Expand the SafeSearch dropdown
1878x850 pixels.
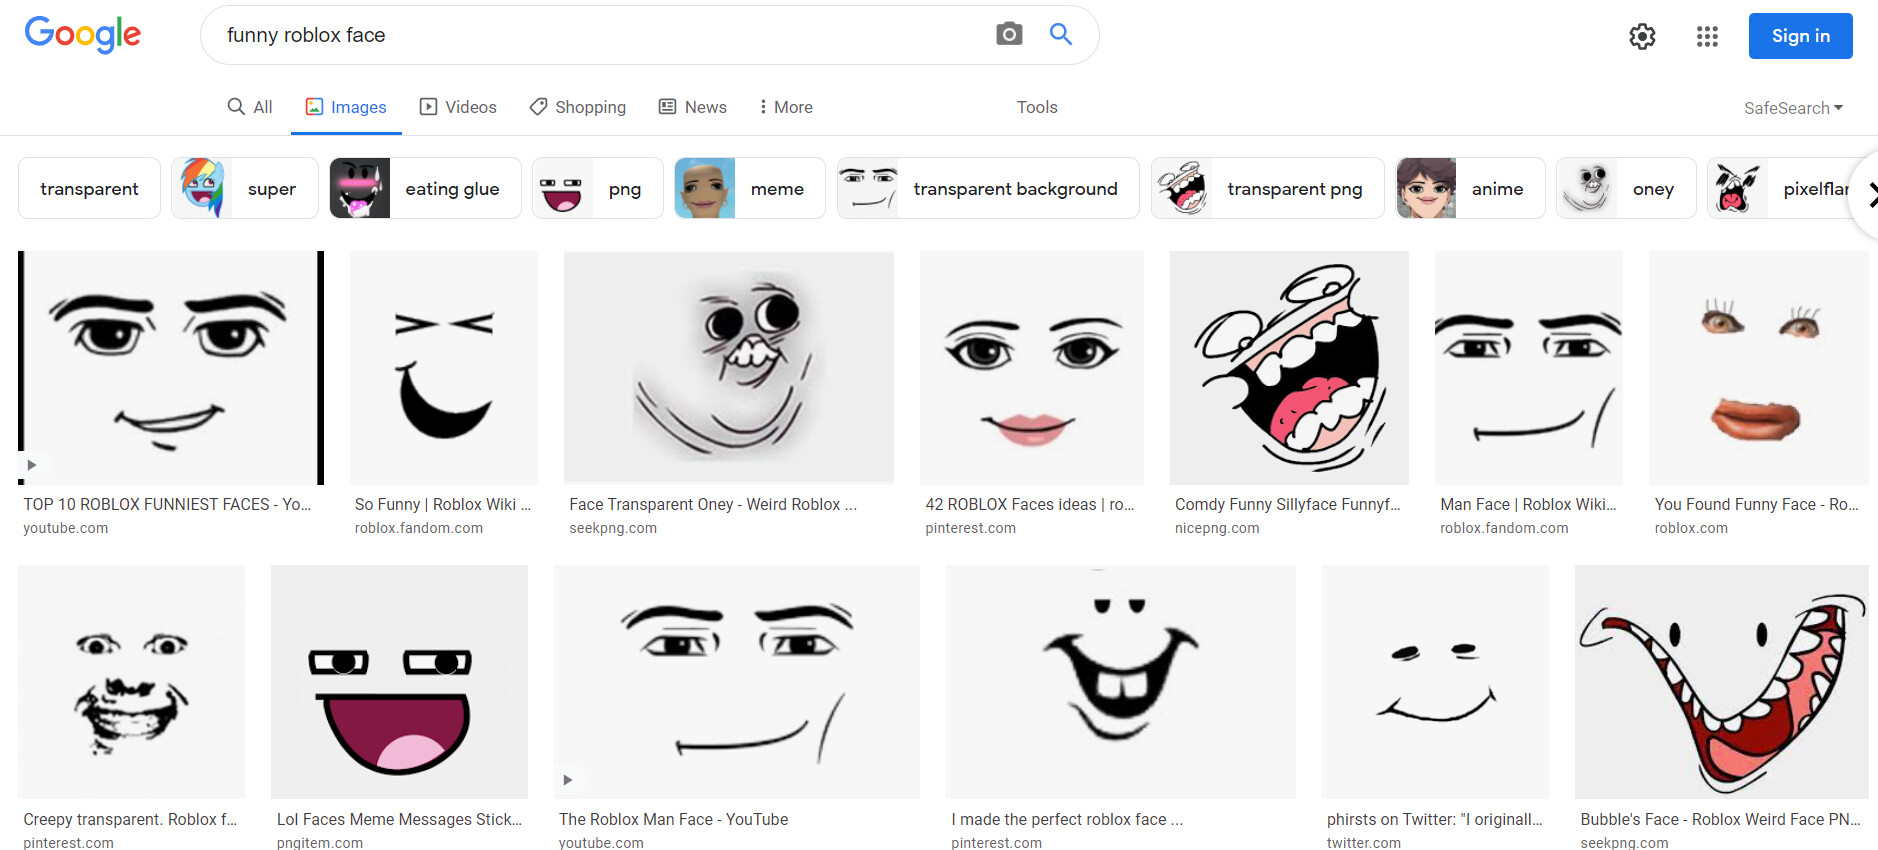[x=1793, y=108]
